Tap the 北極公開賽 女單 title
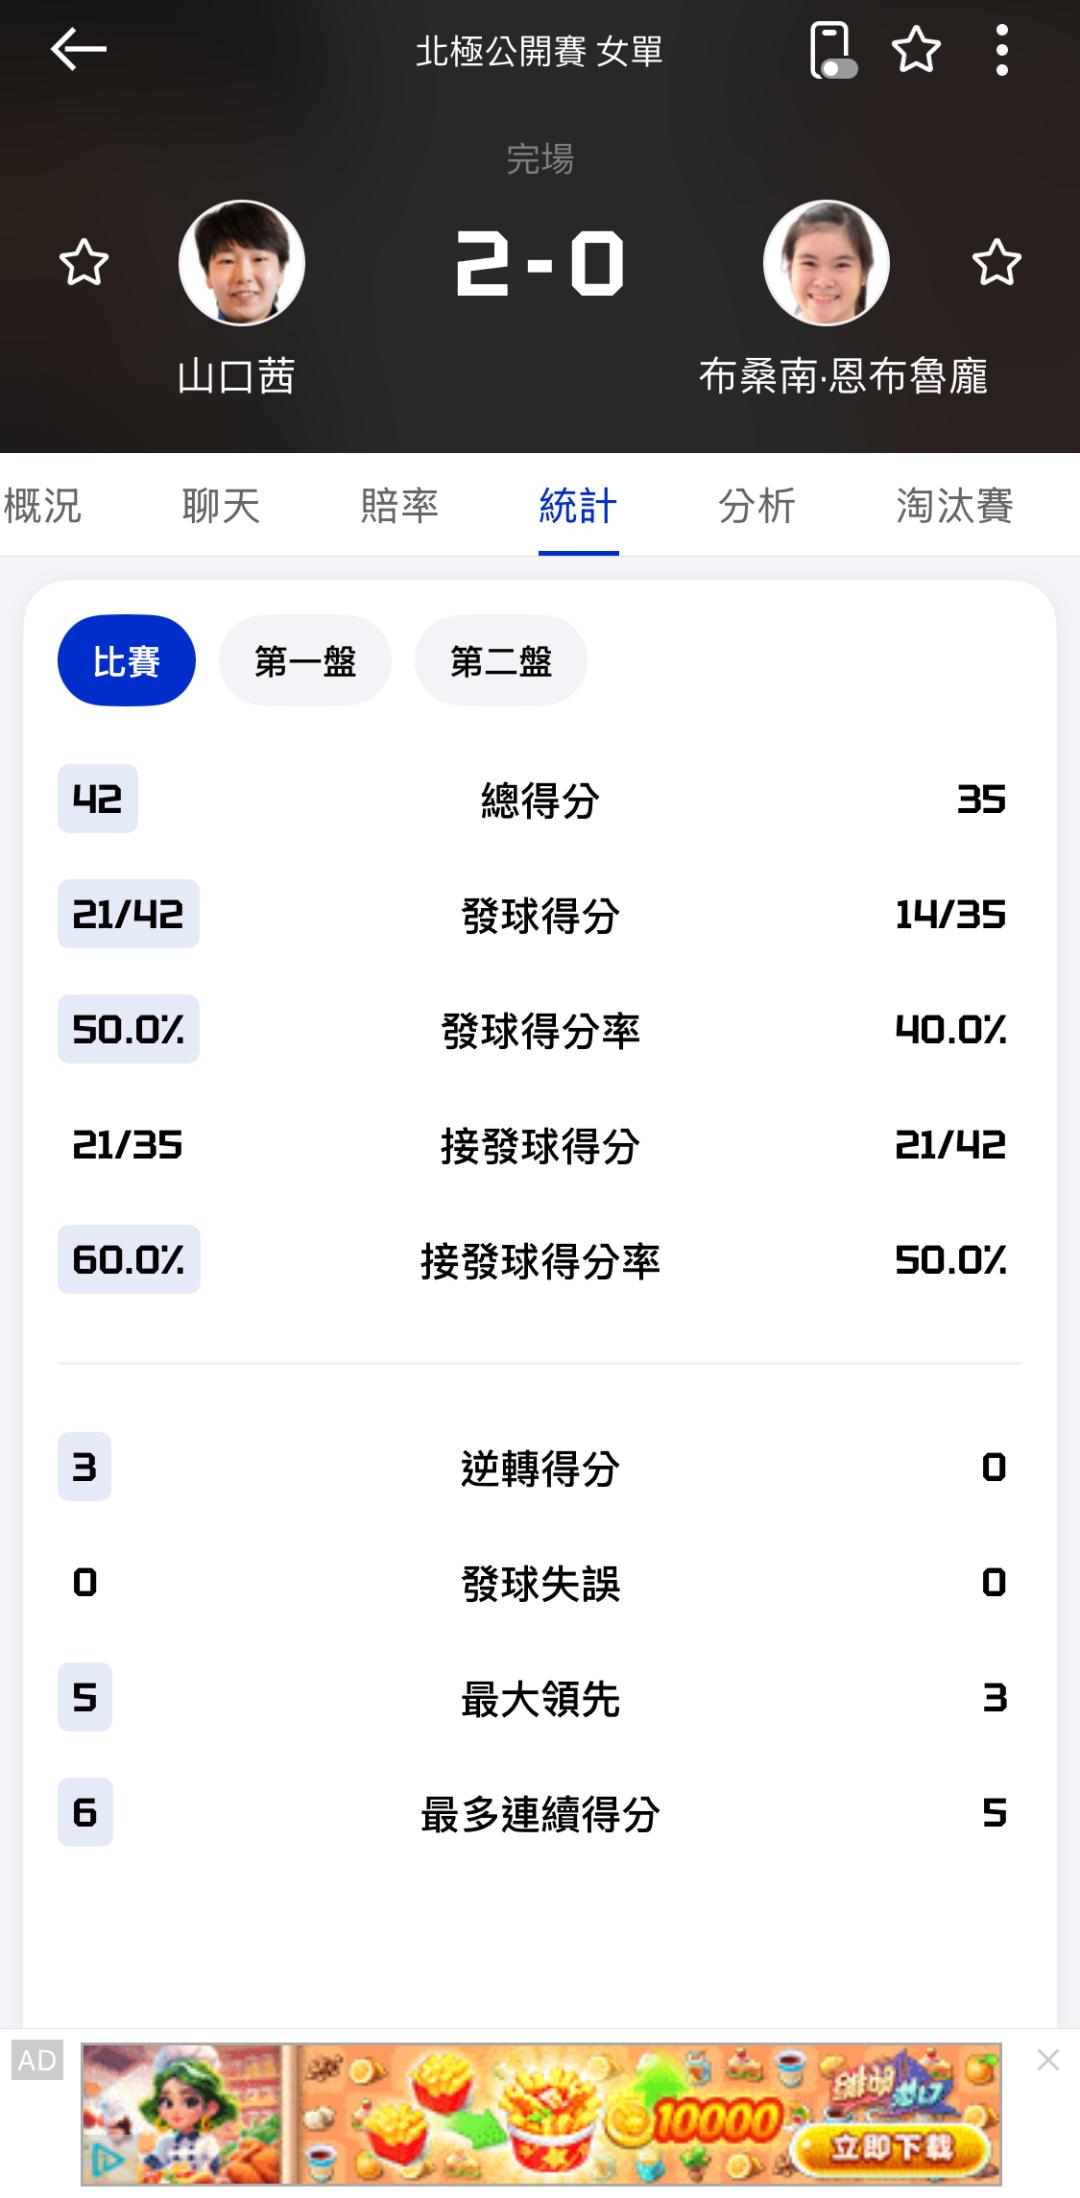The image size is (1080, 2198). pyautogui.click(x=539, y=51)
